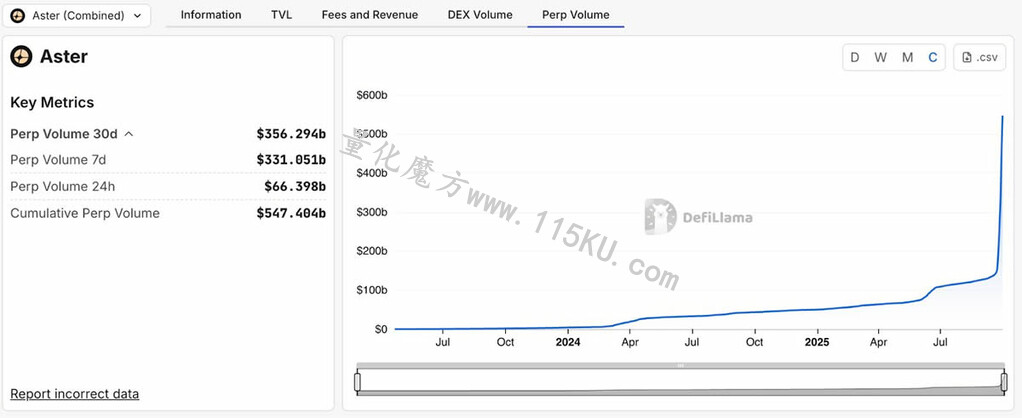
Task: Click the $0 y-axis label
Action: 380,329
